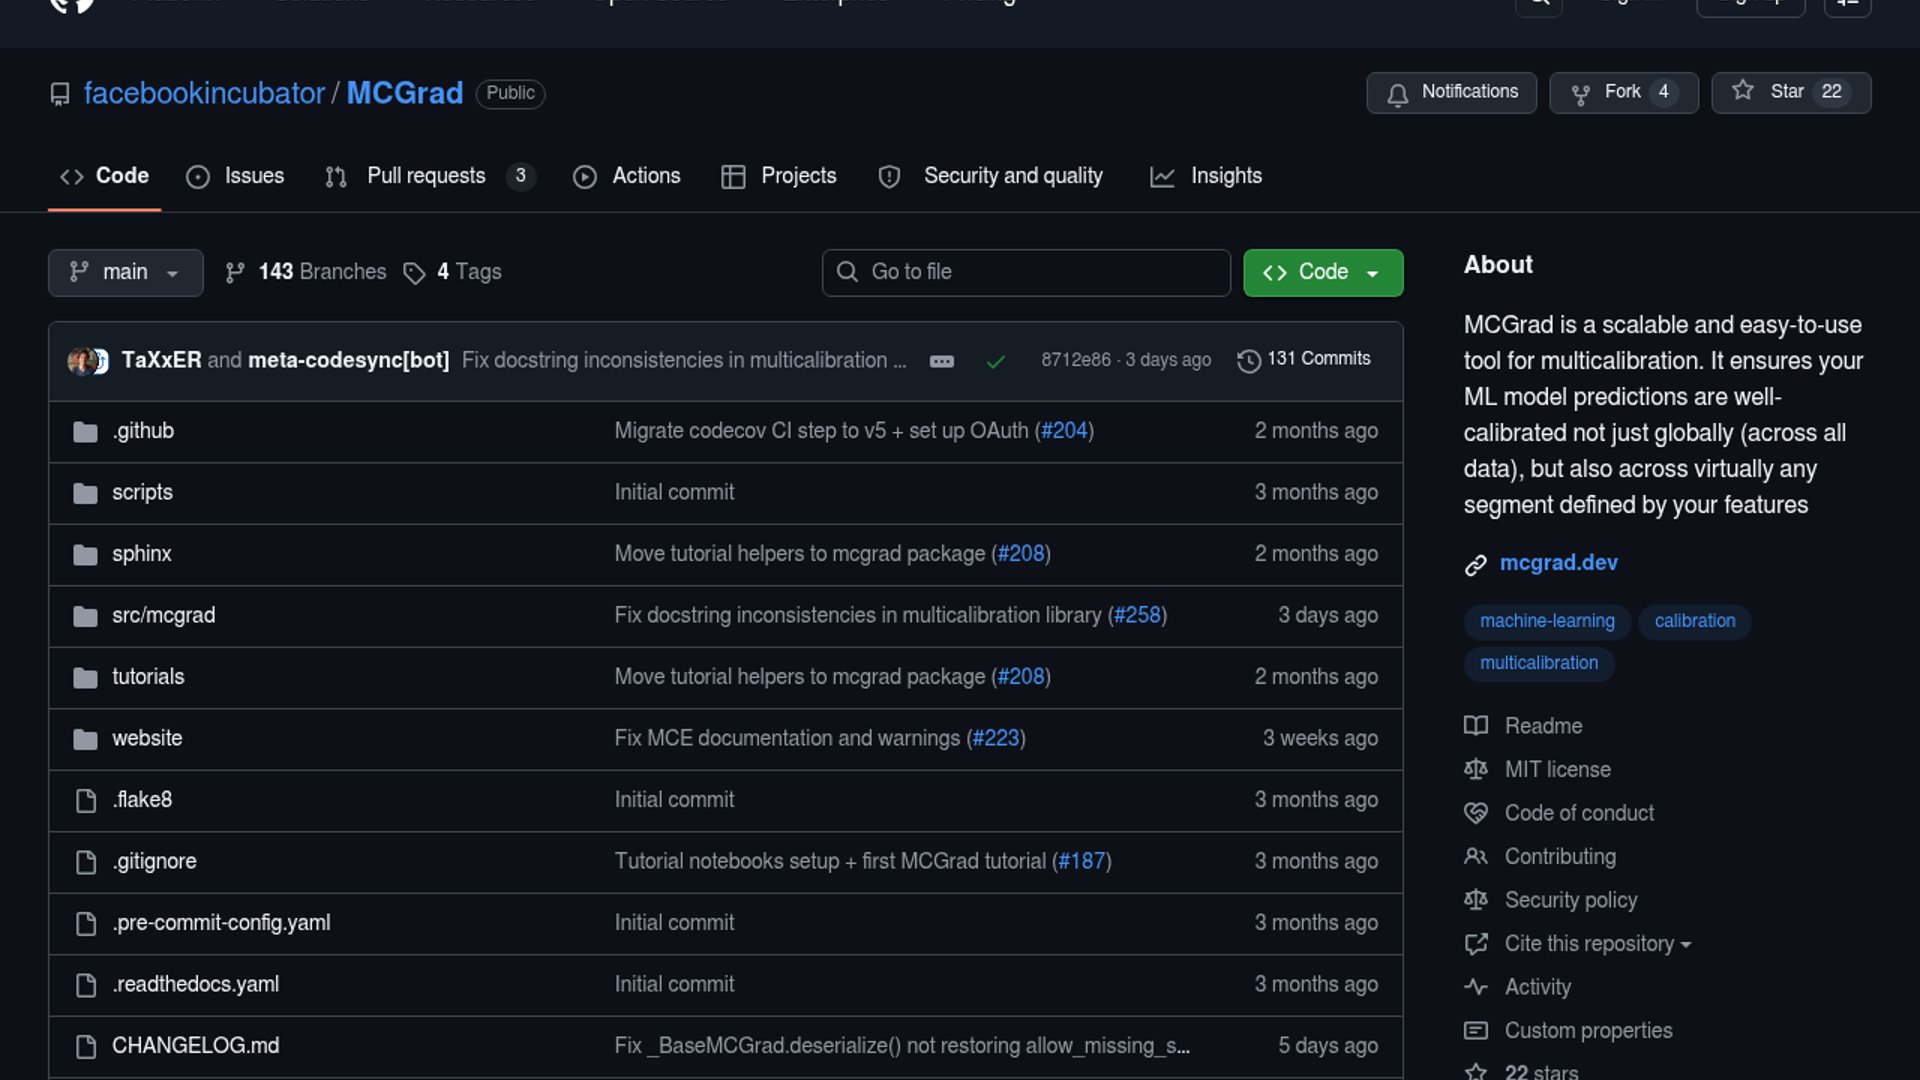Expand the green Code dropdown

[x=1322, y=272]
